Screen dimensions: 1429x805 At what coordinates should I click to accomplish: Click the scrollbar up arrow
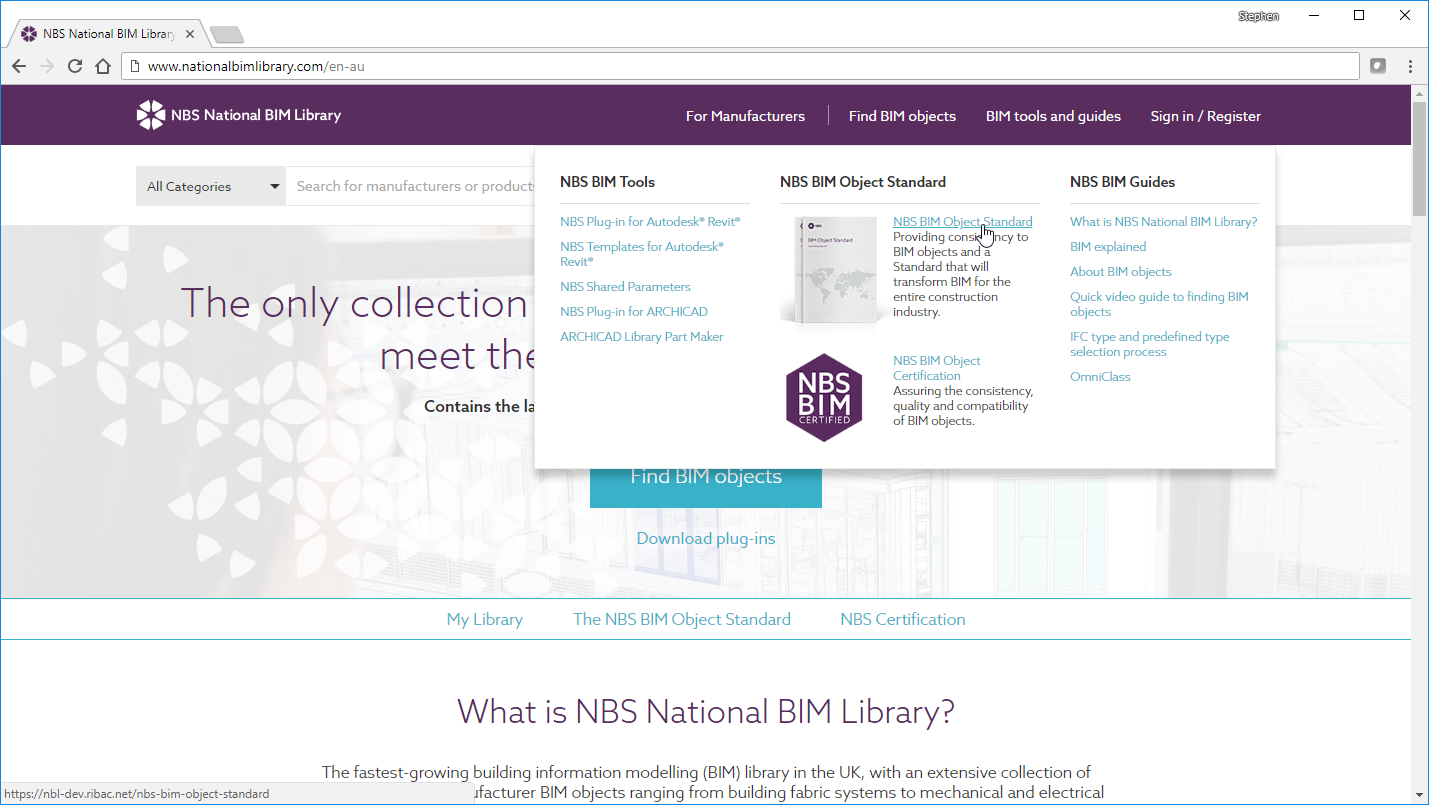[x=1419, y=93]
